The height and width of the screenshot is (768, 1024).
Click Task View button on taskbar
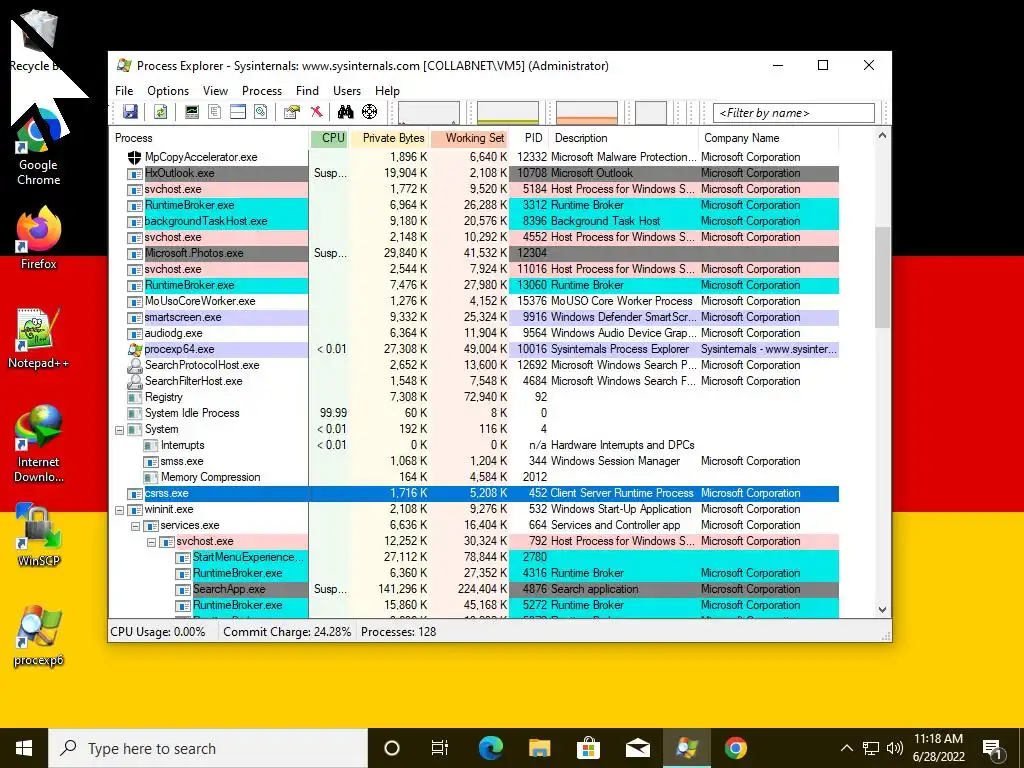[440, 748]
